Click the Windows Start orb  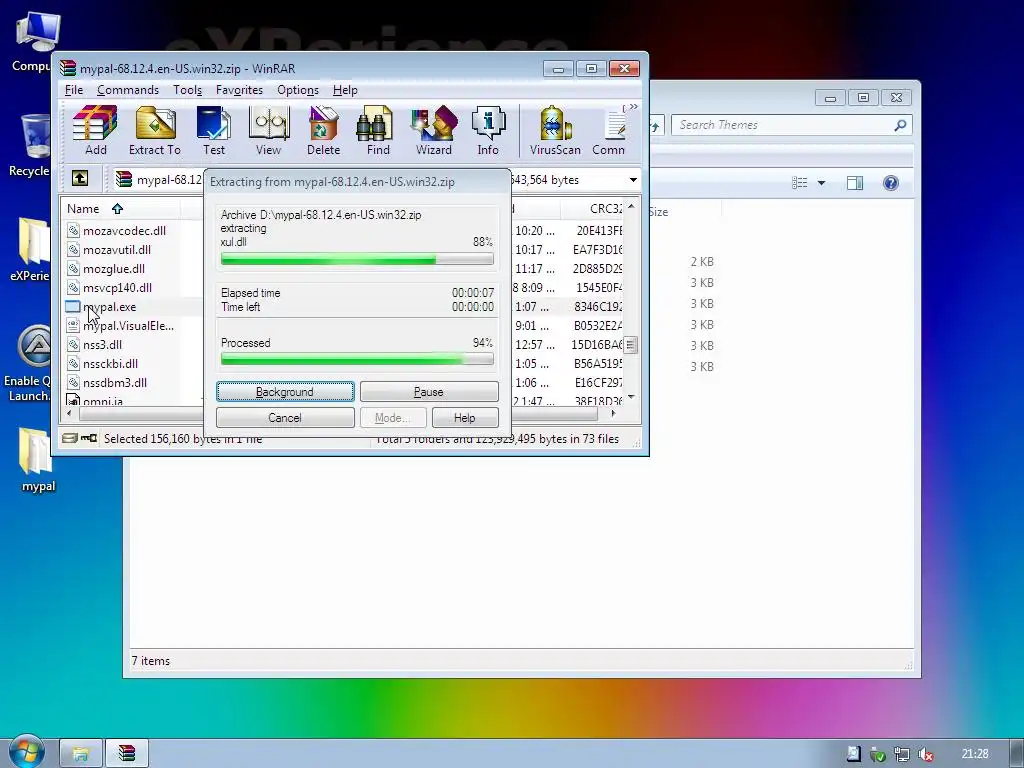click(26, 752)
